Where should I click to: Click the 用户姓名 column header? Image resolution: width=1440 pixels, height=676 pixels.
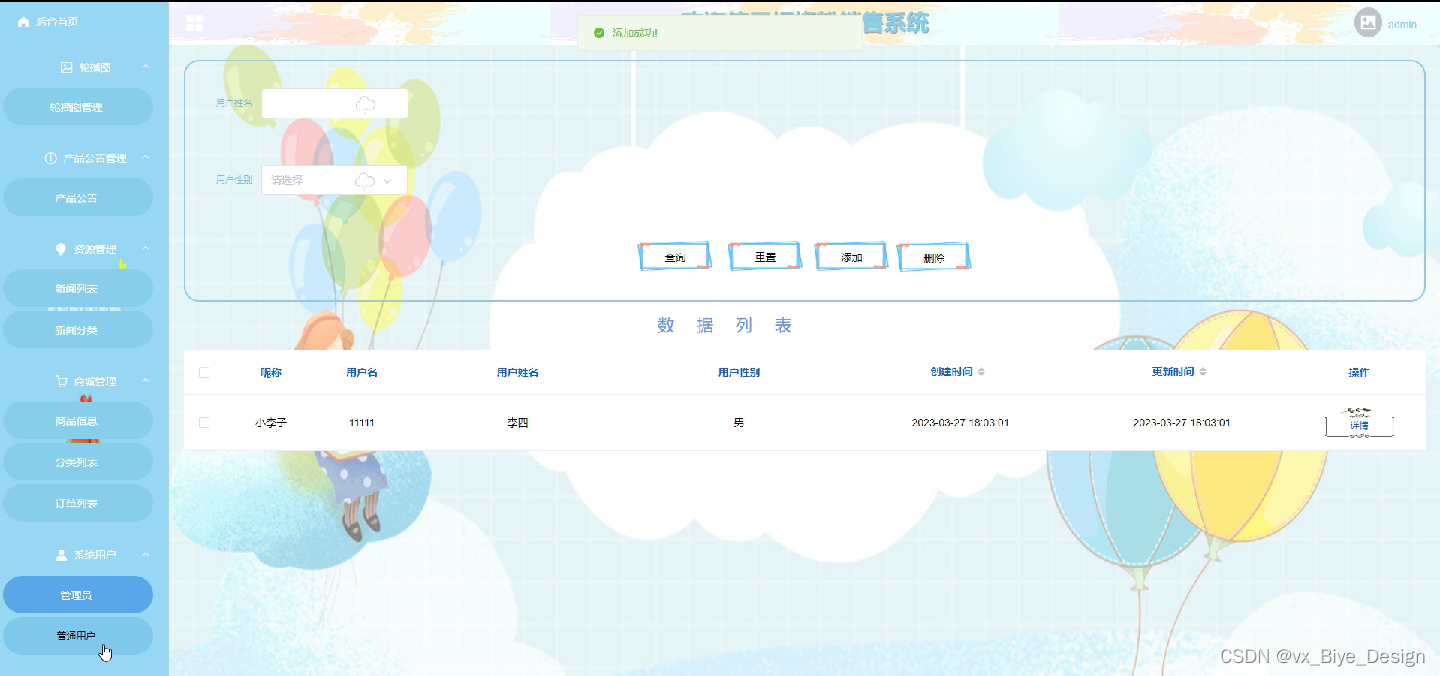pos(518,372)
